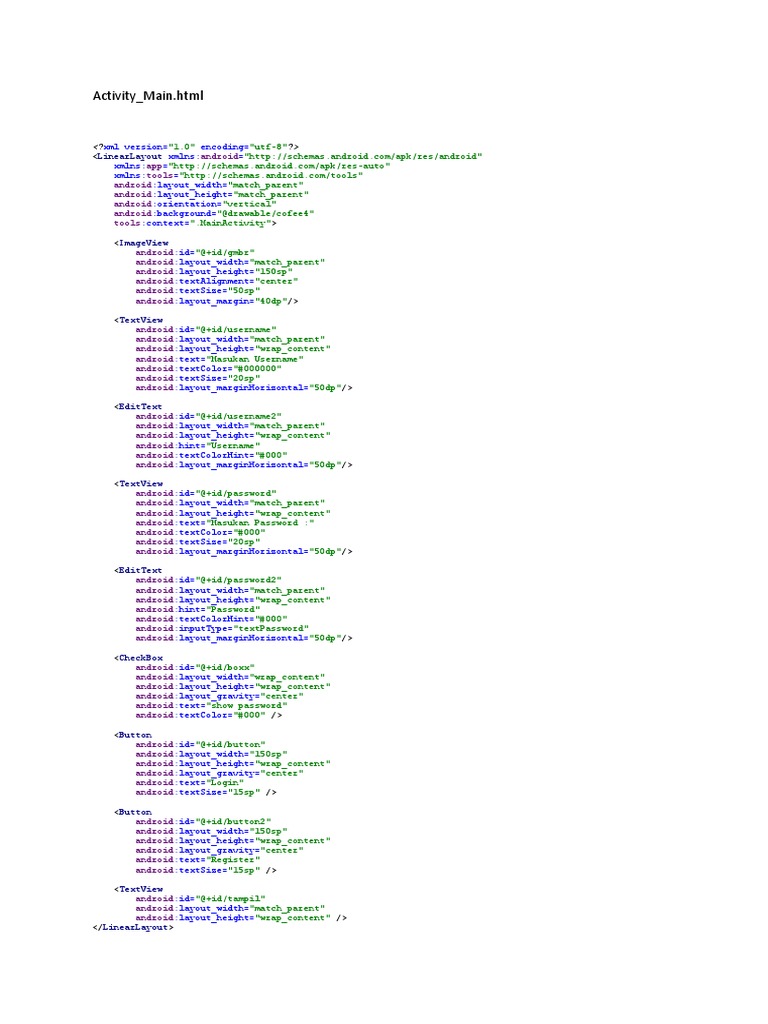This screenshot has width=768, height=1024.
Task: Click the Activity_Main.html heading
Action: click(x=148, y=95)
